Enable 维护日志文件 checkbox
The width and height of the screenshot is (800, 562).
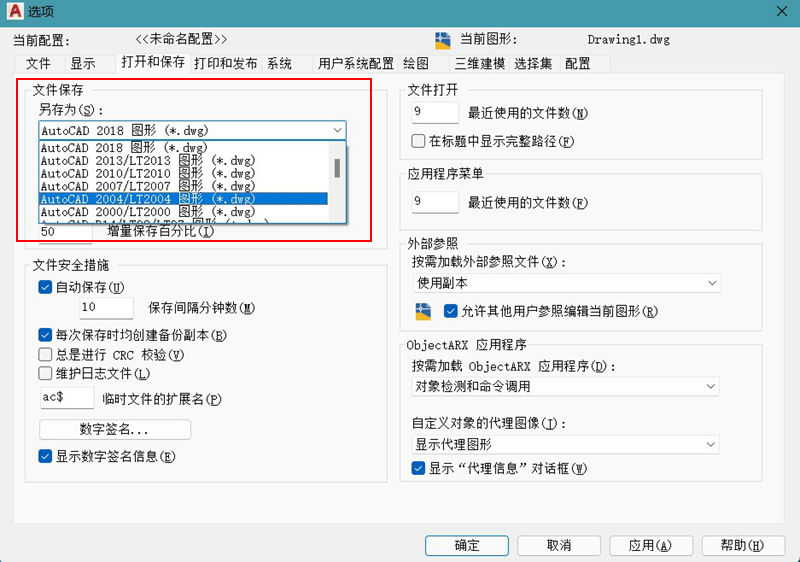point(45,374)
